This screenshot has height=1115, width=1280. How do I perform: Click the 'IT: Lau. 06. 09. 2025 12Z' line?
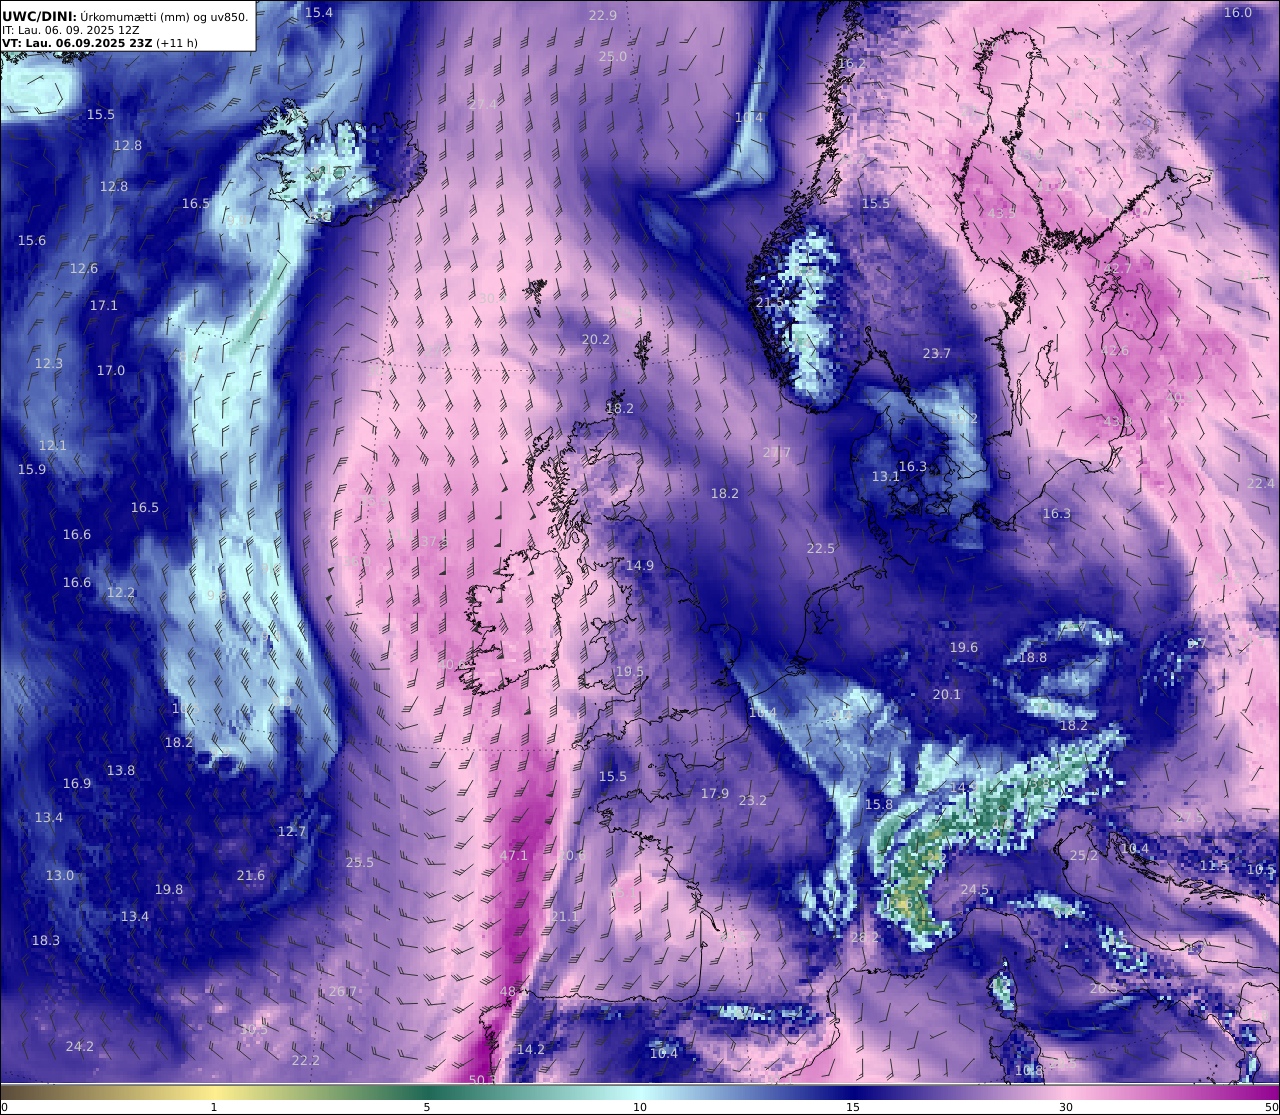[x=70, y=30]
